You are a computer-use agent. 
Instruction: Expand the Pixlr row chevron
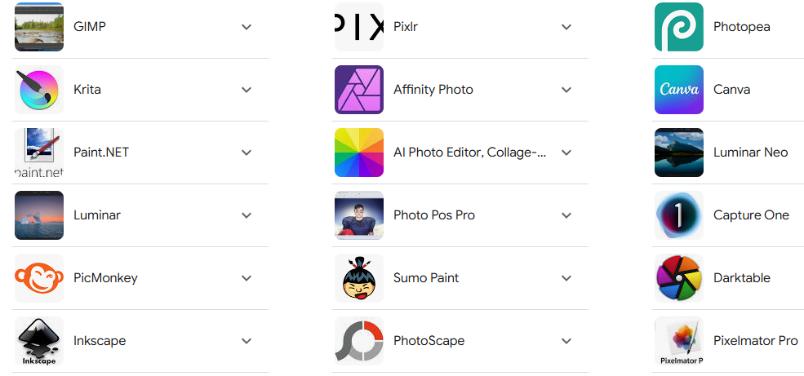point(566,27)
